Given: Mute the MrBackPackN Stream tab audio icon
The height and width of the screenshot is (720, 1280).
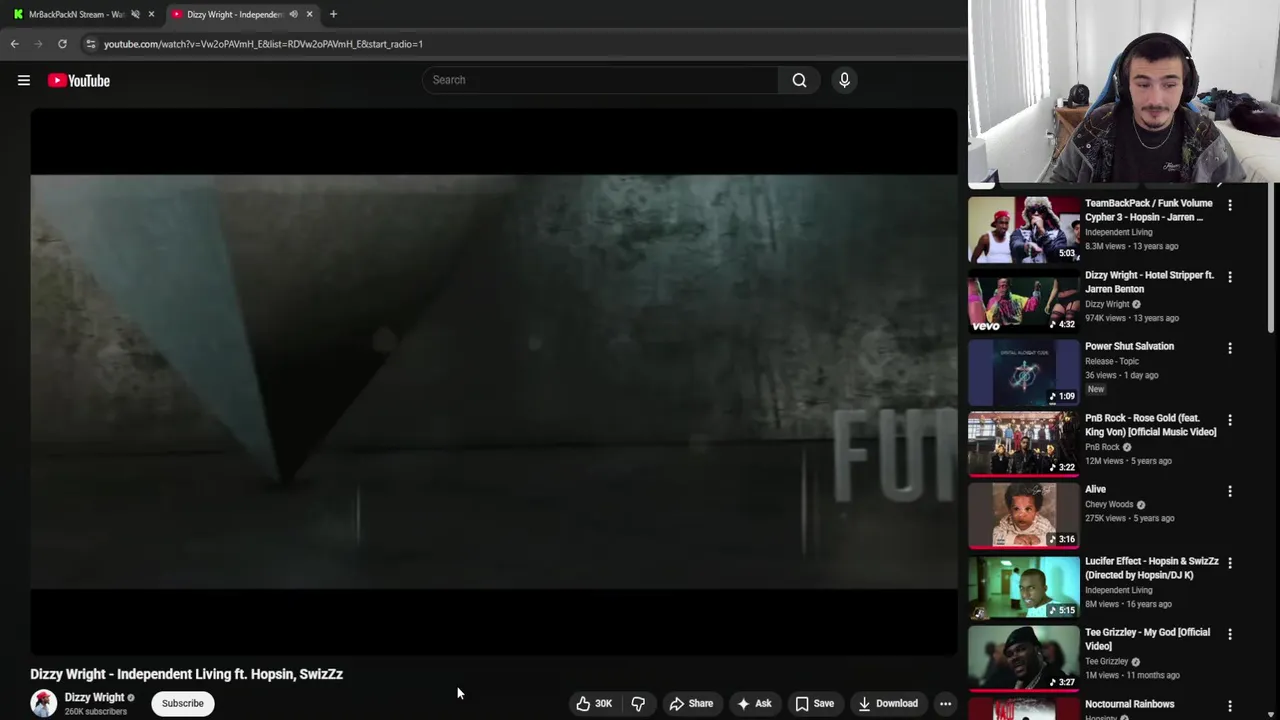Looking at the screenshot, I should 135,14.
